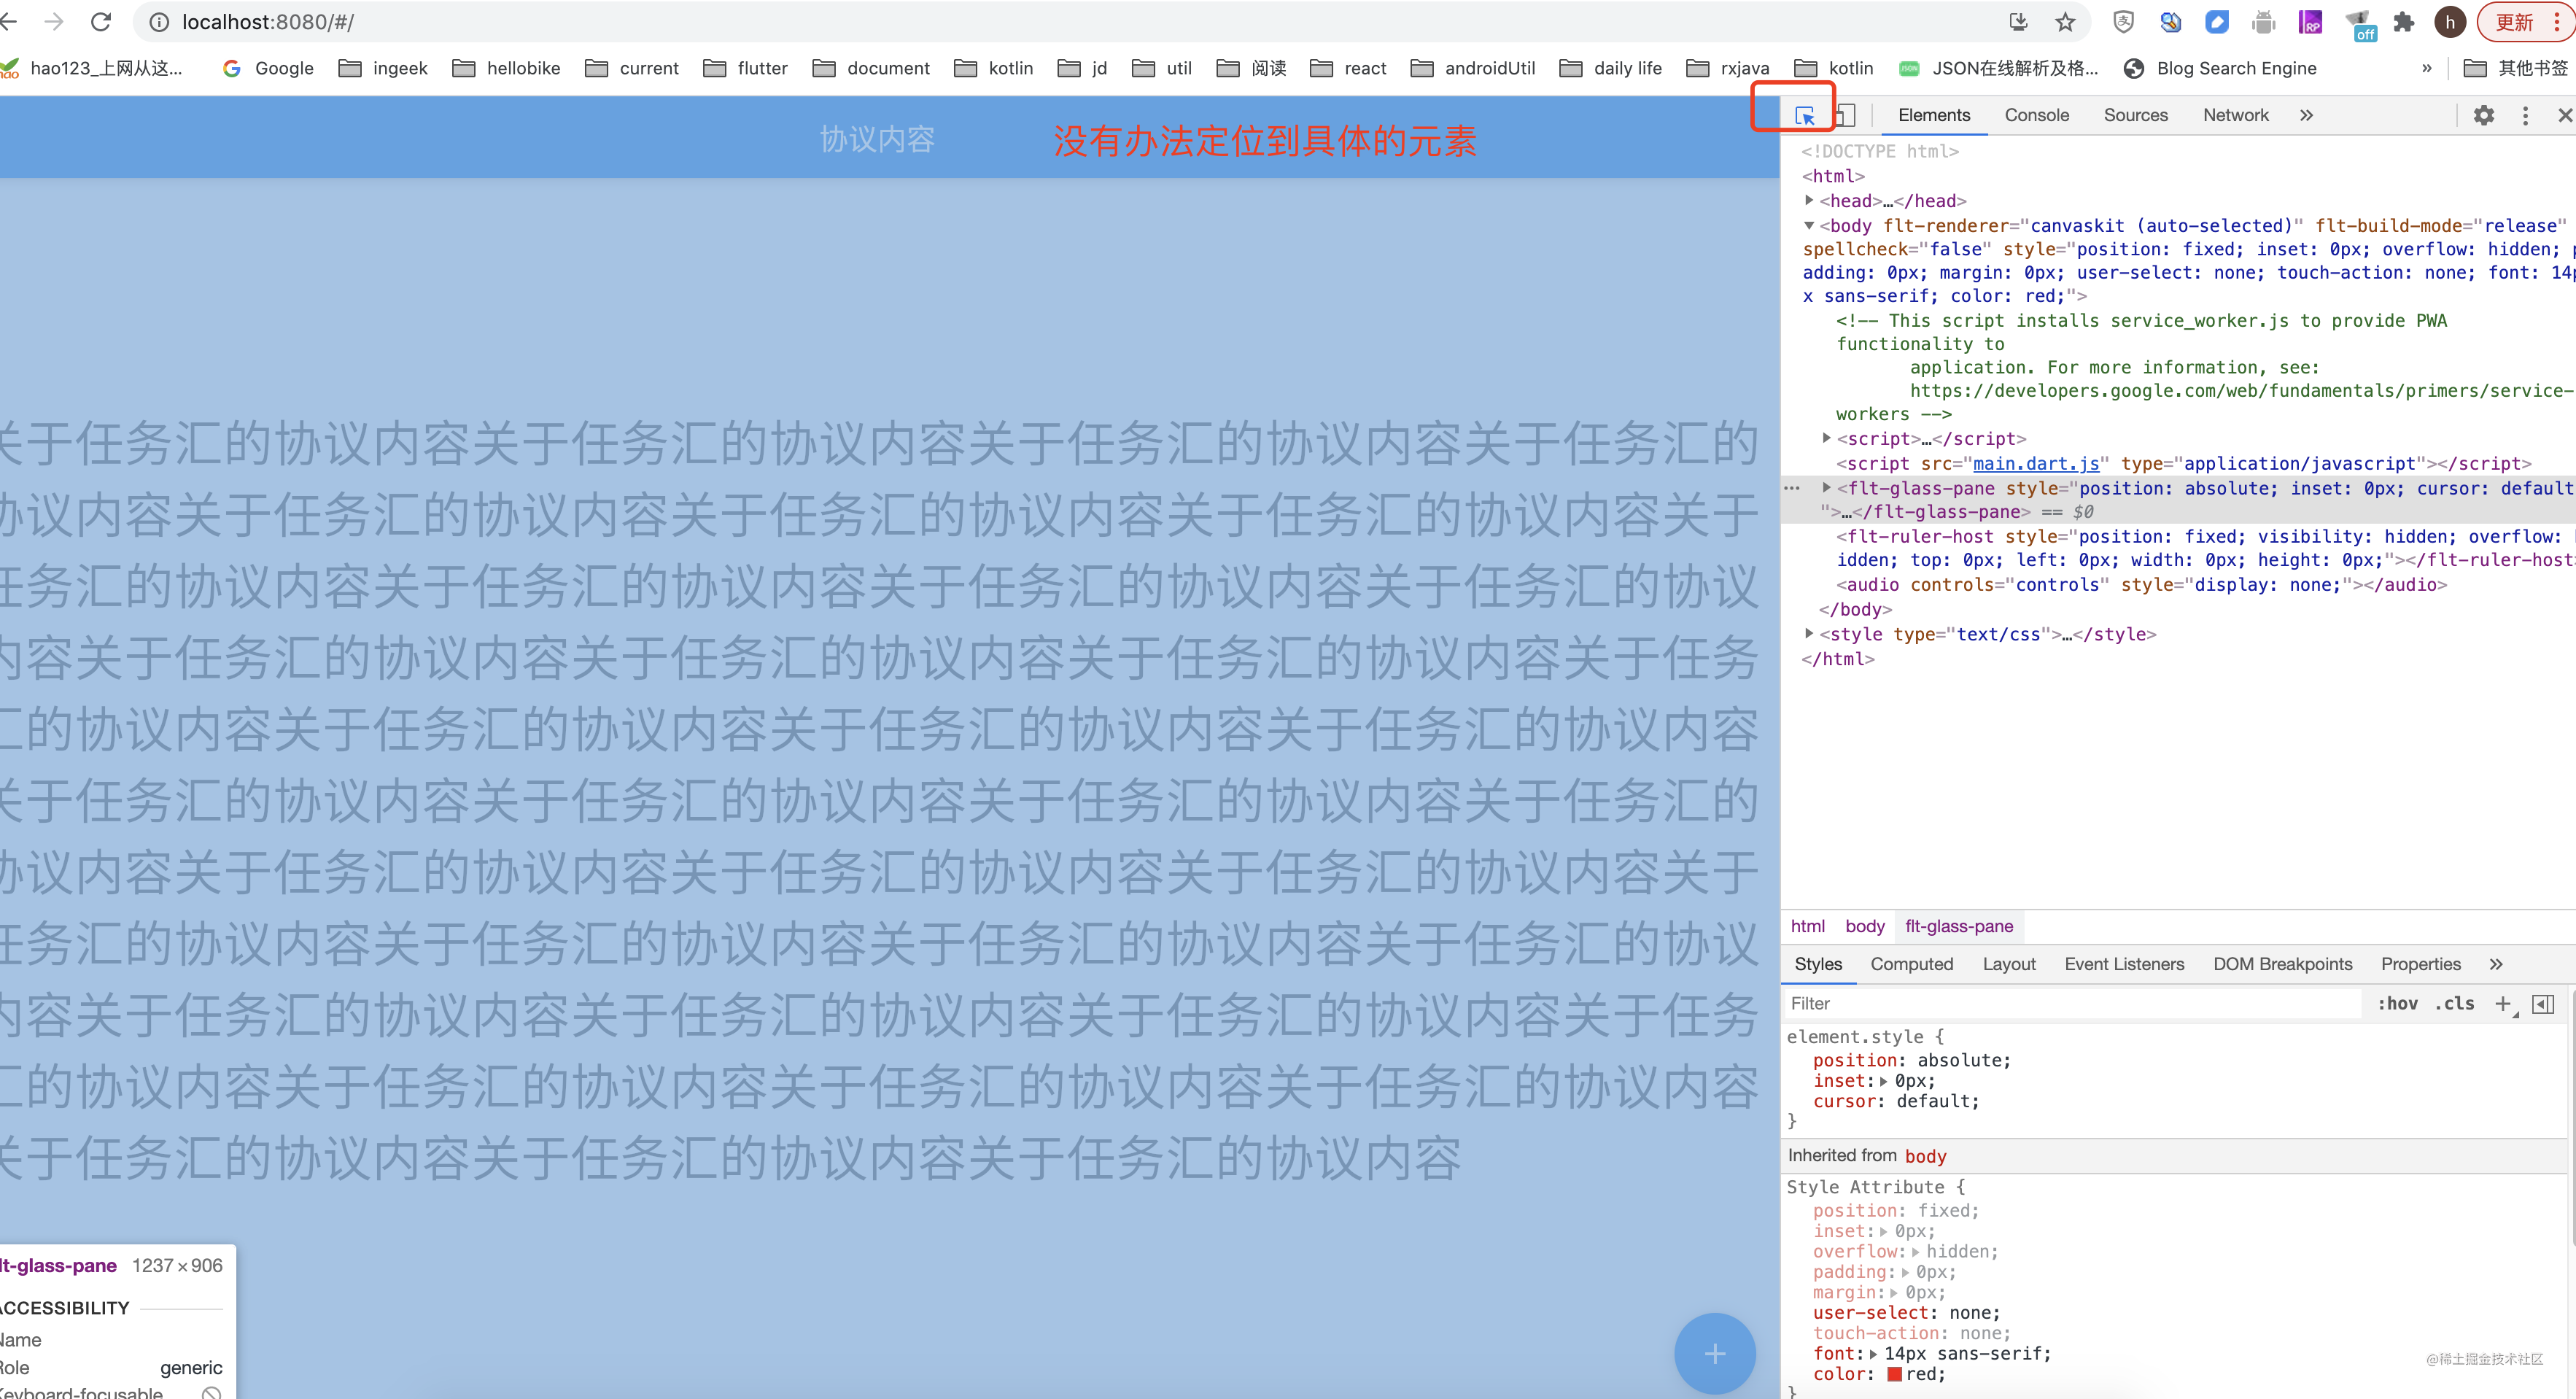Viewport: 2576px width, 1399px height.
Task: Select flt-glass-pane in the breadcrumb bar
Action: pyautogui.click(x=1959, y=926)
